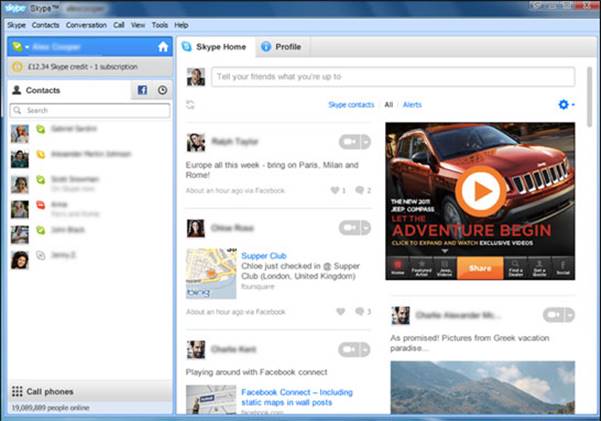Screen dimensions: 601x421
Task: Open the Contacts menu
Action: click(x=46, y=25)
